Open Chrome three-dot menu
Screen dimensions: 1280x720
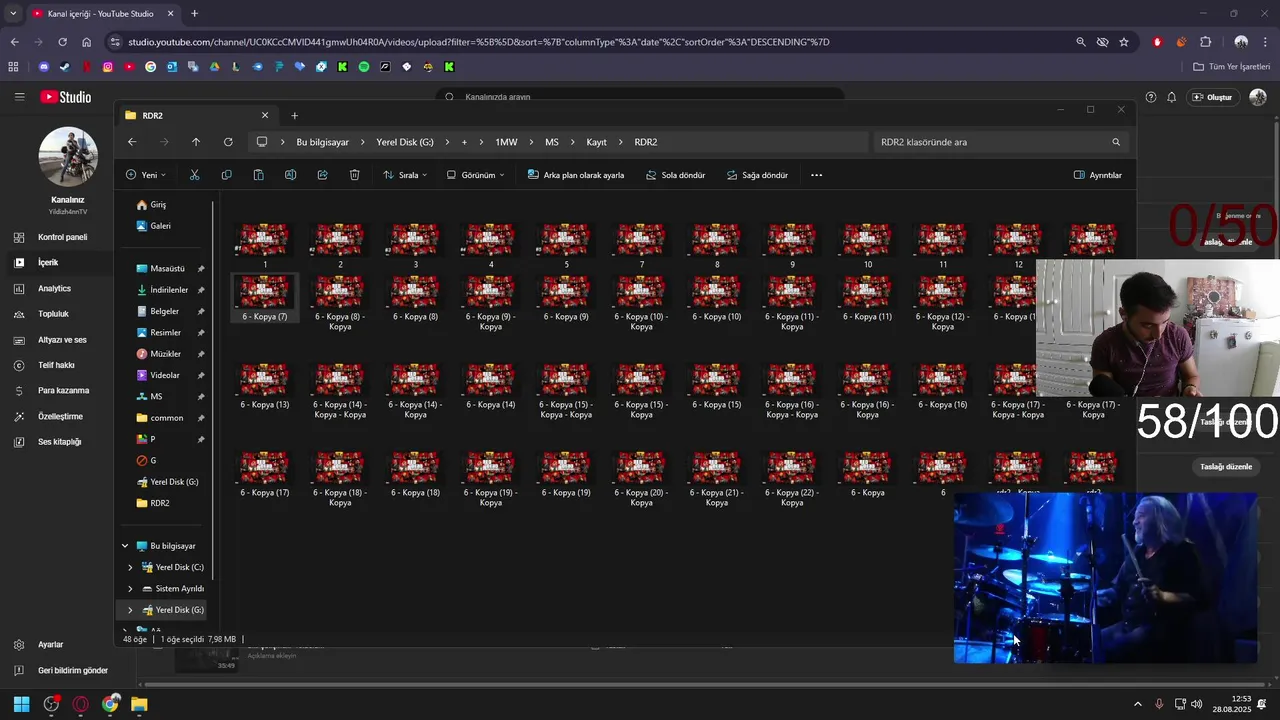tap(1265, 42)
